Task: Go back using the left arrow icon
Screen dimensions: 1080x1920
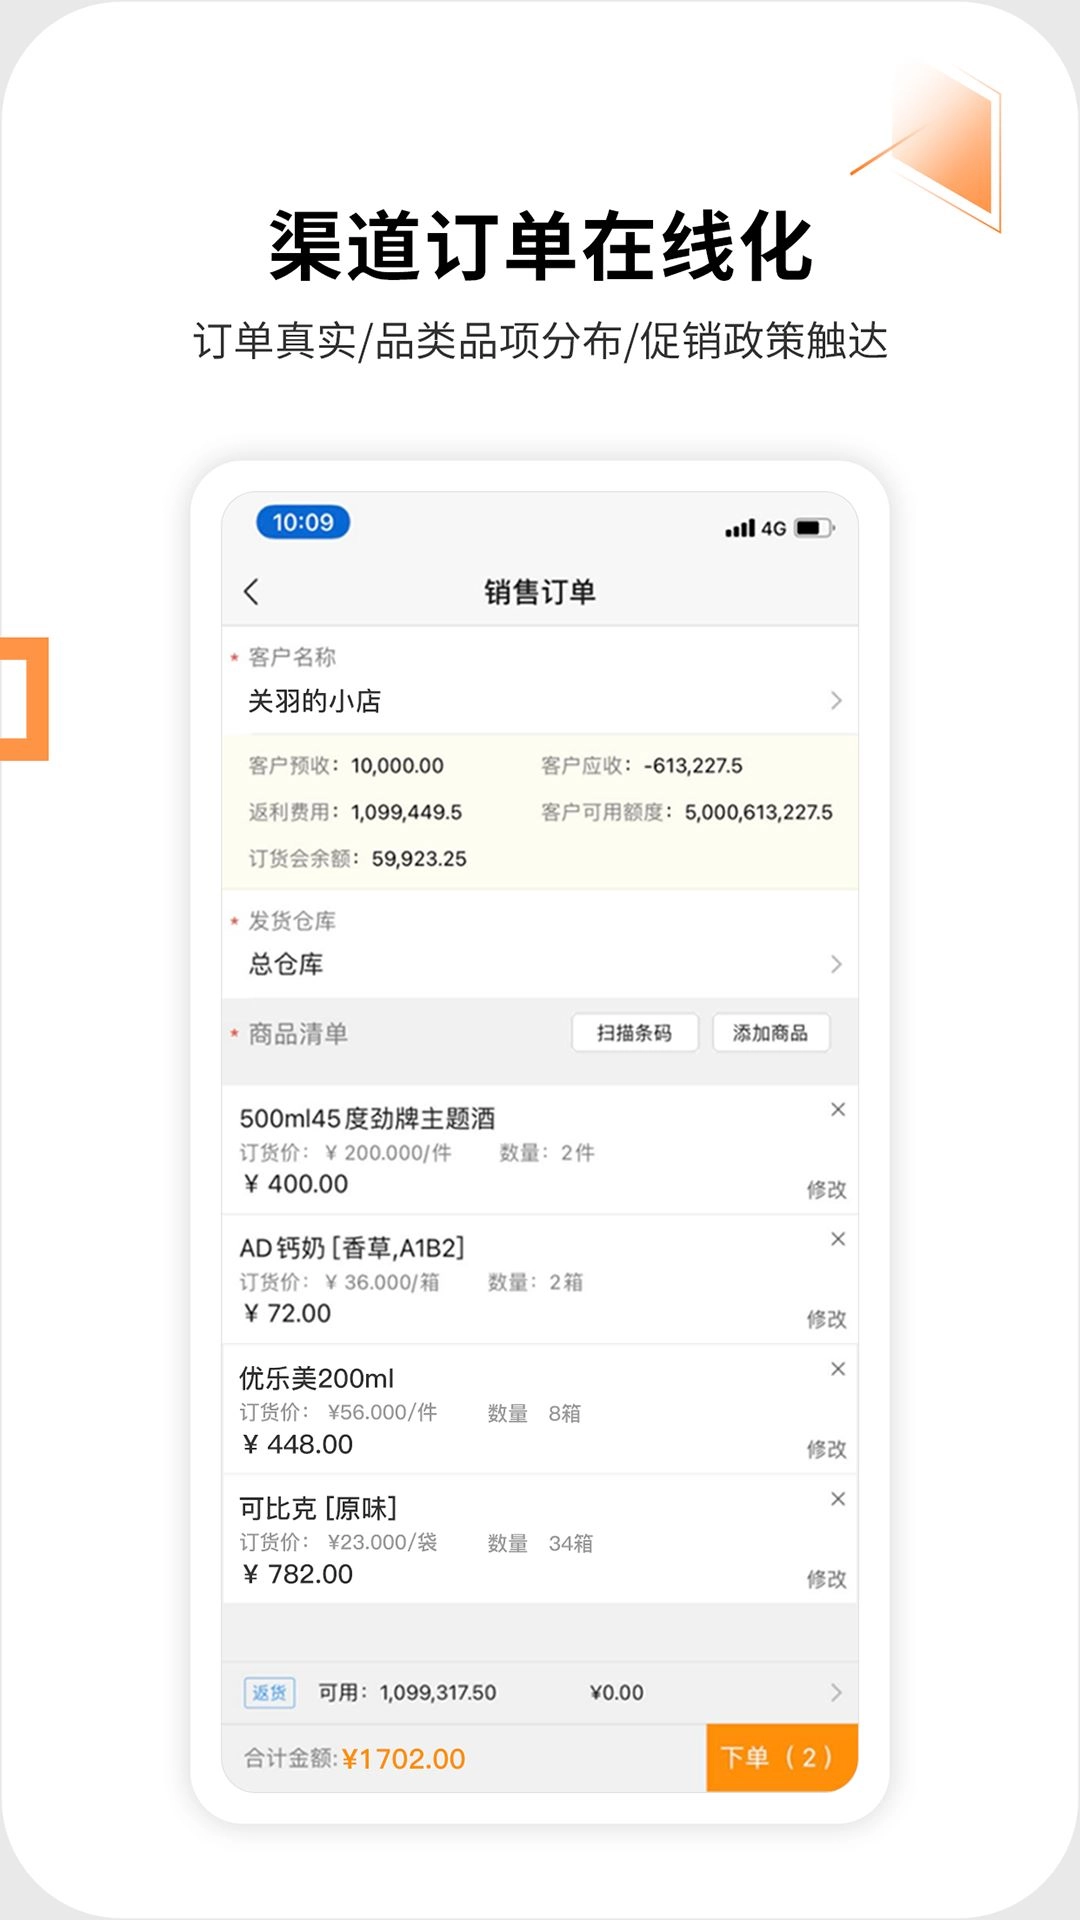Action: click(251, 592)
